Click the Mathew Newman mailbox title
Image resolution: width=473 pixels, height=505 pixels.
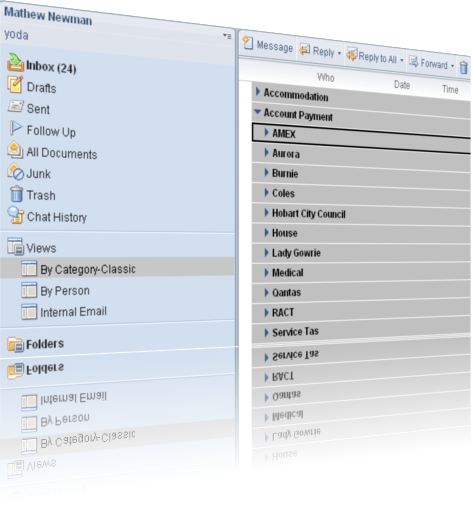tap(48, 16)
